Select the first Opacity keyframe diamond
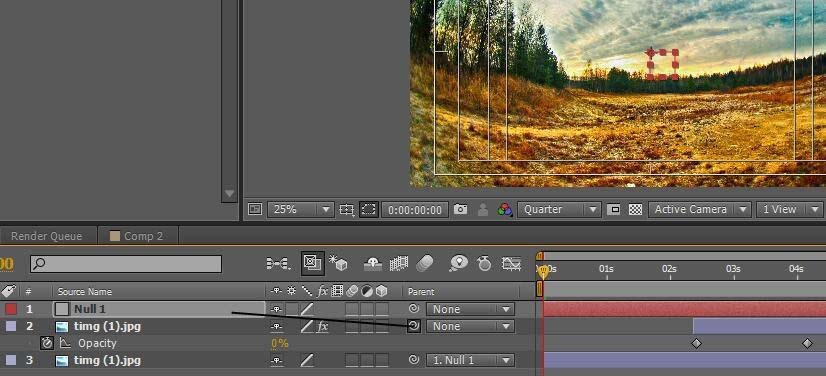Image resolution: width=826 pixels, height=376 pixels. pyautogui.click(x=696, y=343)
